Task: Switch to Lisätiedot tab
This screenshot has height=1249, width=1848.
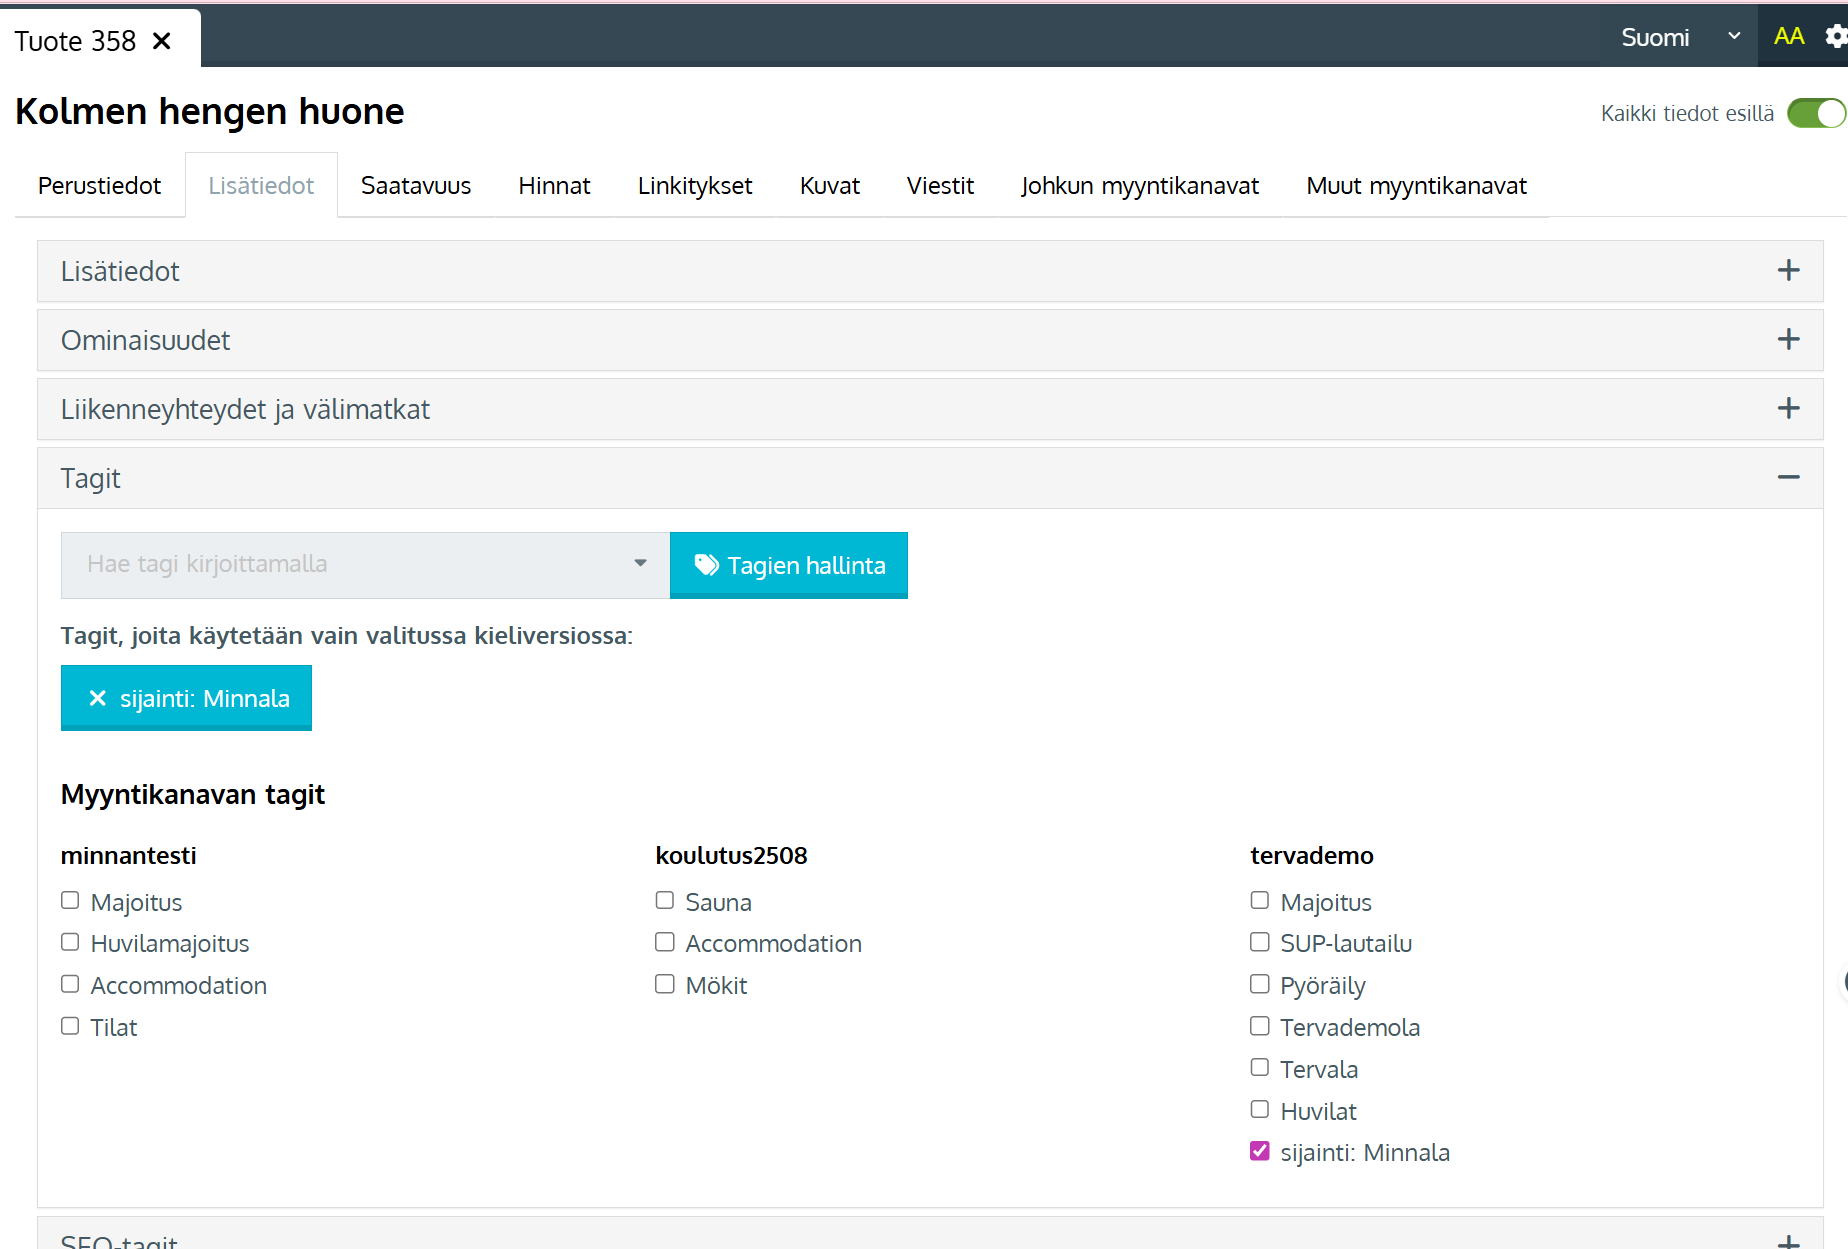Action: coord(261,186)
